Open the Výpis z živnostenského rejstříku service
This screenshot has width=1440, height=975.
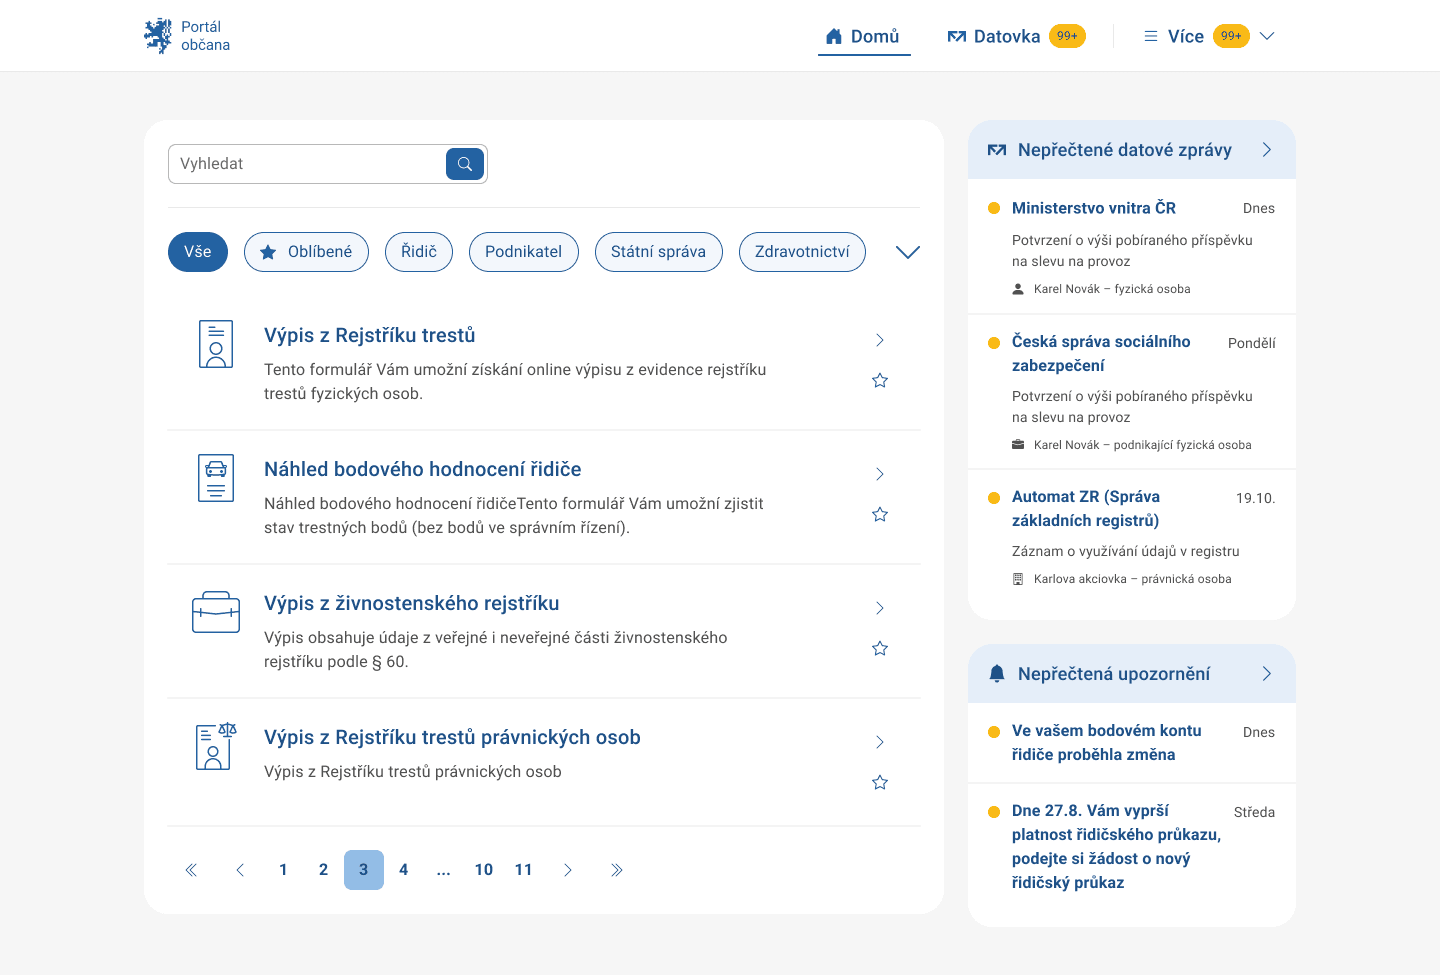coord(411,603)
